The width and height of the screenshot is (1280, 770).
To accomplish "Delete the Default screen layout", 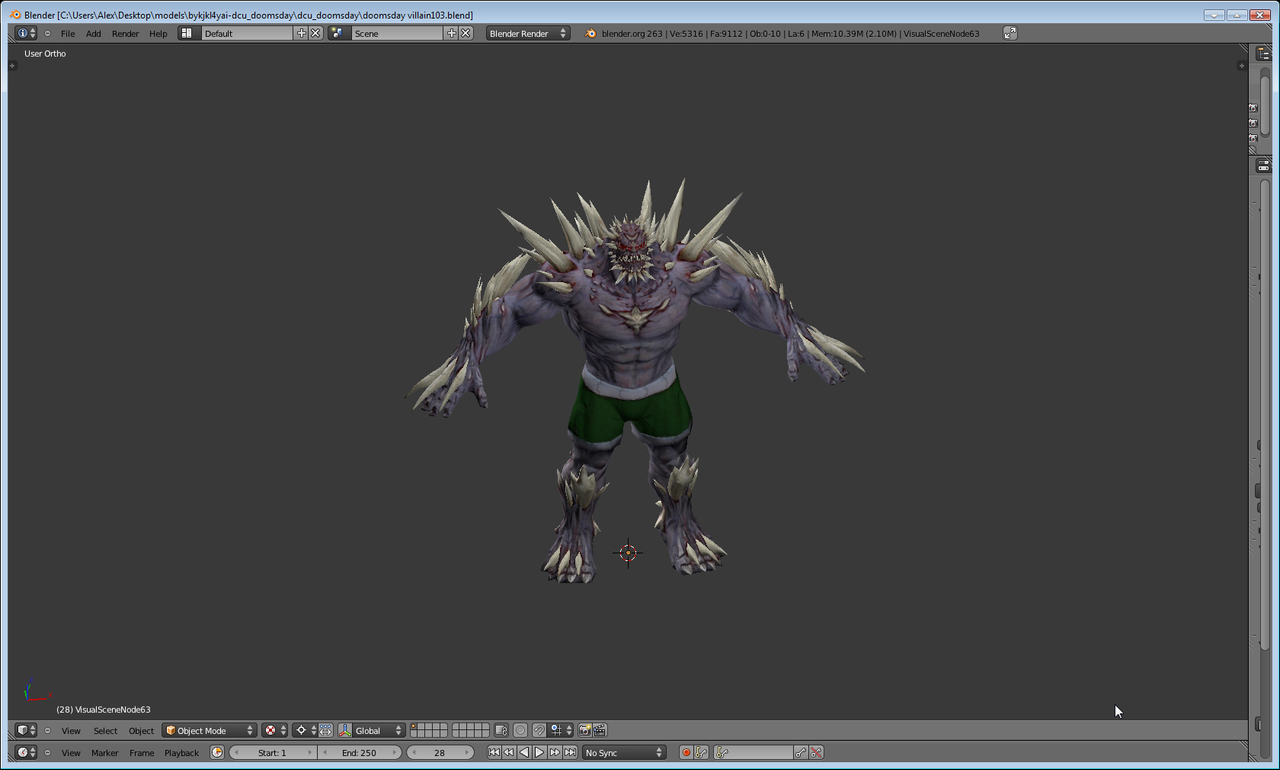I will [x=316, y=33].
